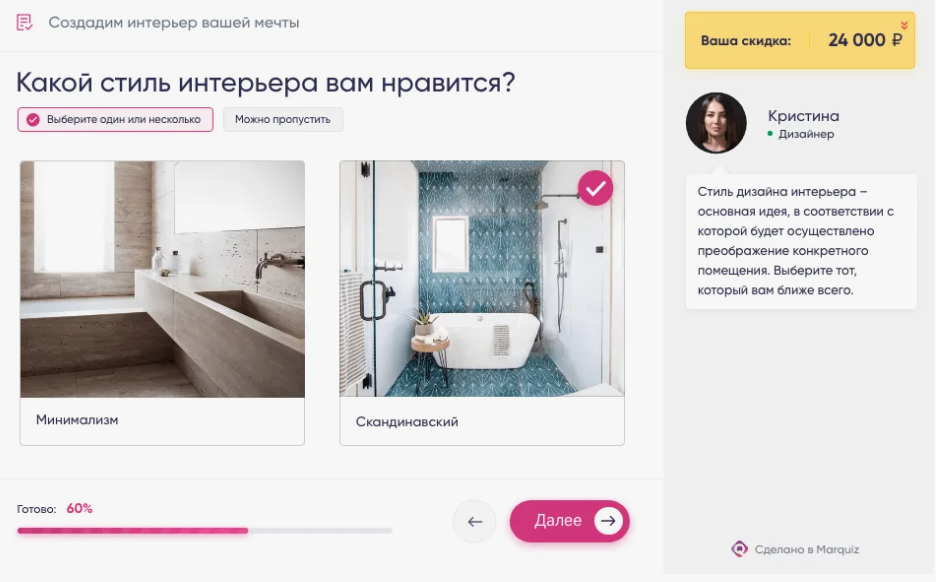Click the right arrow circle inside Далее
The width and height of the screenshot is (936, 582).
608,521
